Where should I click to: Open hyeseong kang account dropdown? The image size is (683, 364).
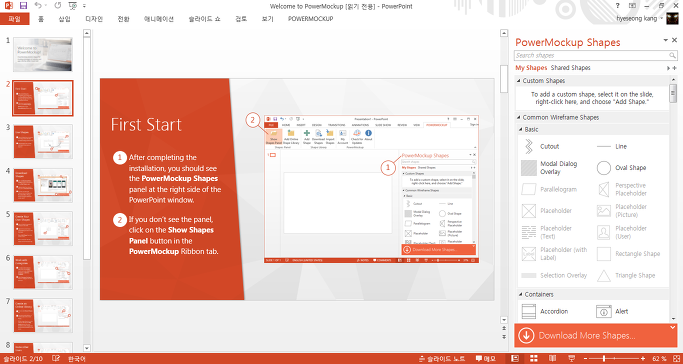coord(662,18)
